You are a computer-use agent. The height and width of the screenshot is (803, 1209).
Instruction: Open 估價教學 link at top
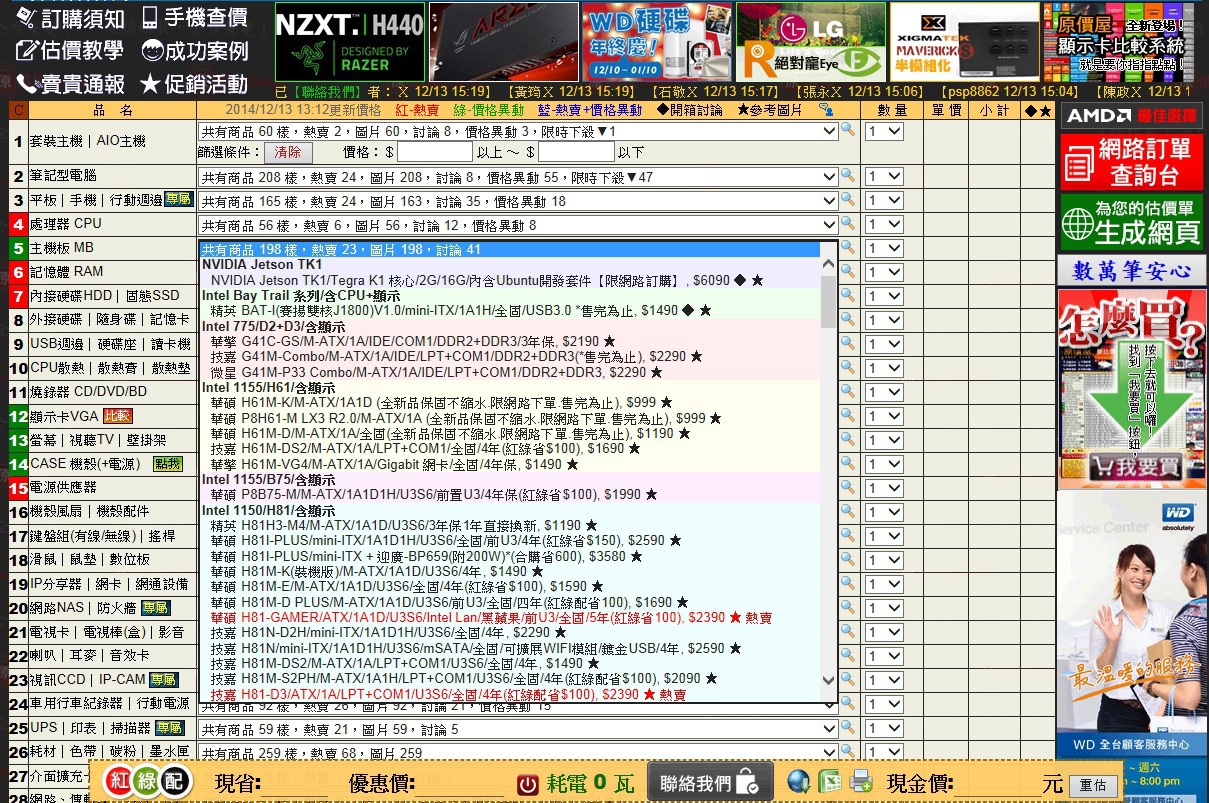click(69, 50)
